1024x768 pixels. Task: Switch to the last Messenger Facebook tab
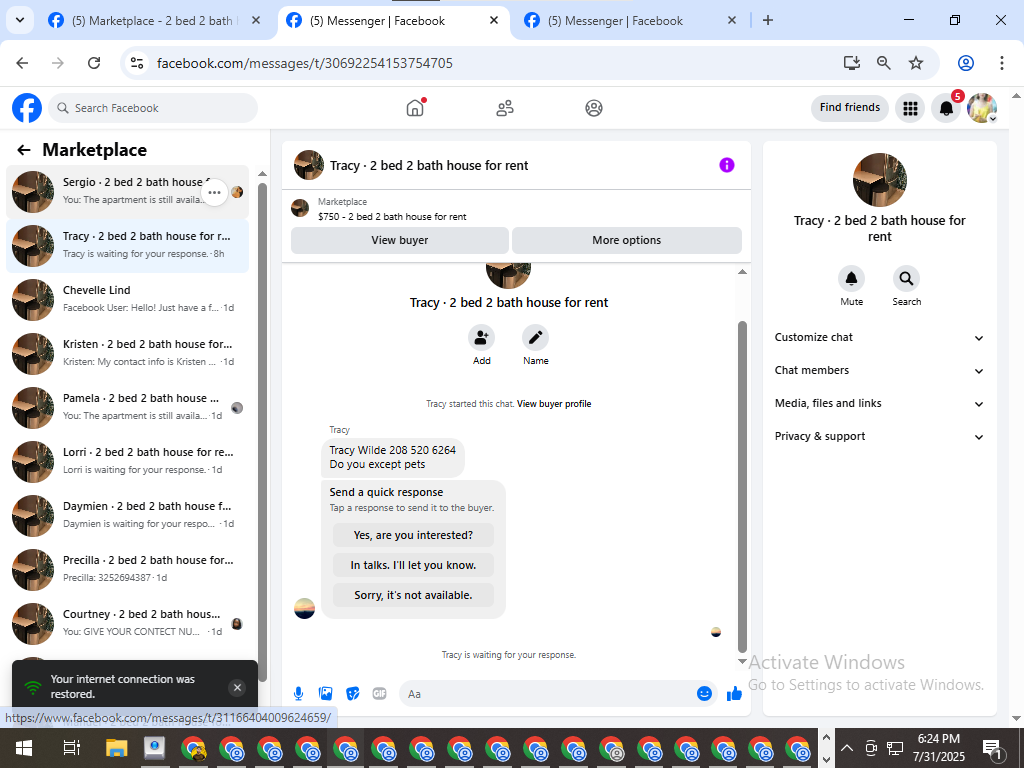pyautogui.click(x=629, y=21)
